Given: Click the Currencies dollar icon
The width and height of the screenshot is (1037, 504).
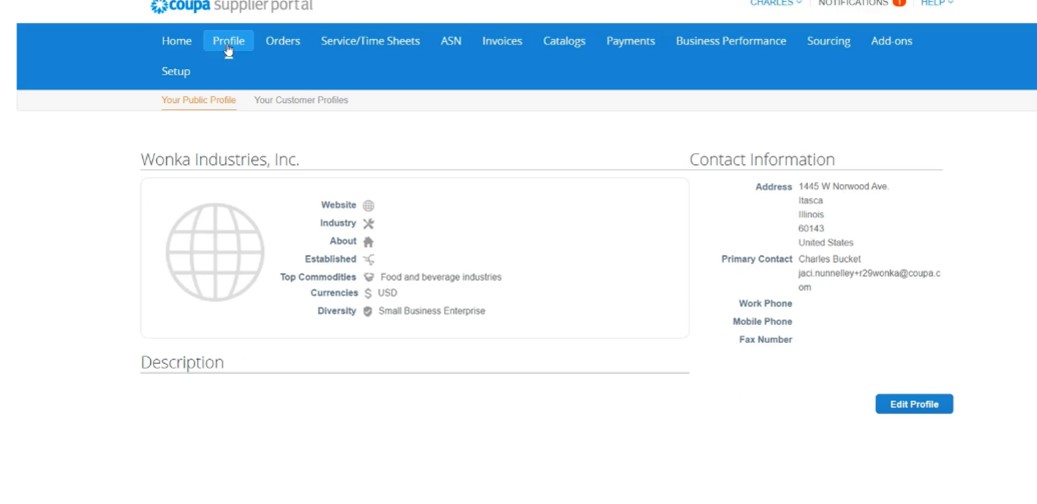Looking at the screenshot, I should pos(368,294).
